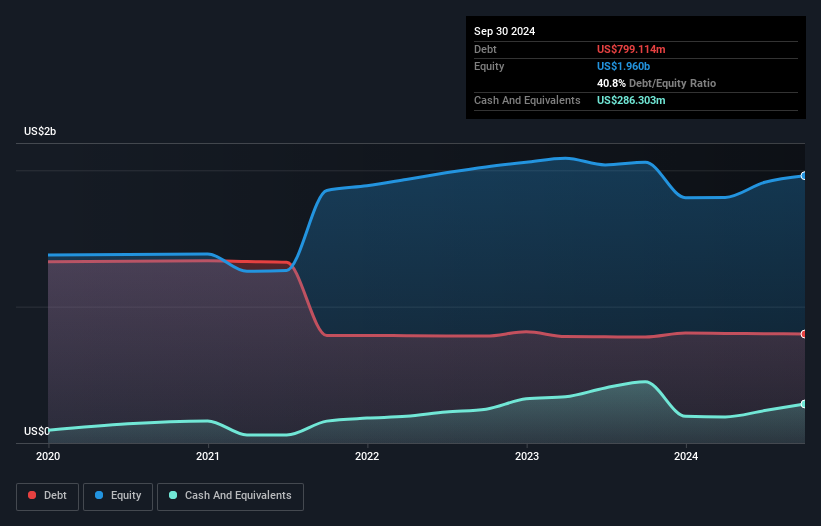Screen dimensions: 821x526
Task: Click the 2022 axis label
Action: tap(367, 456)
